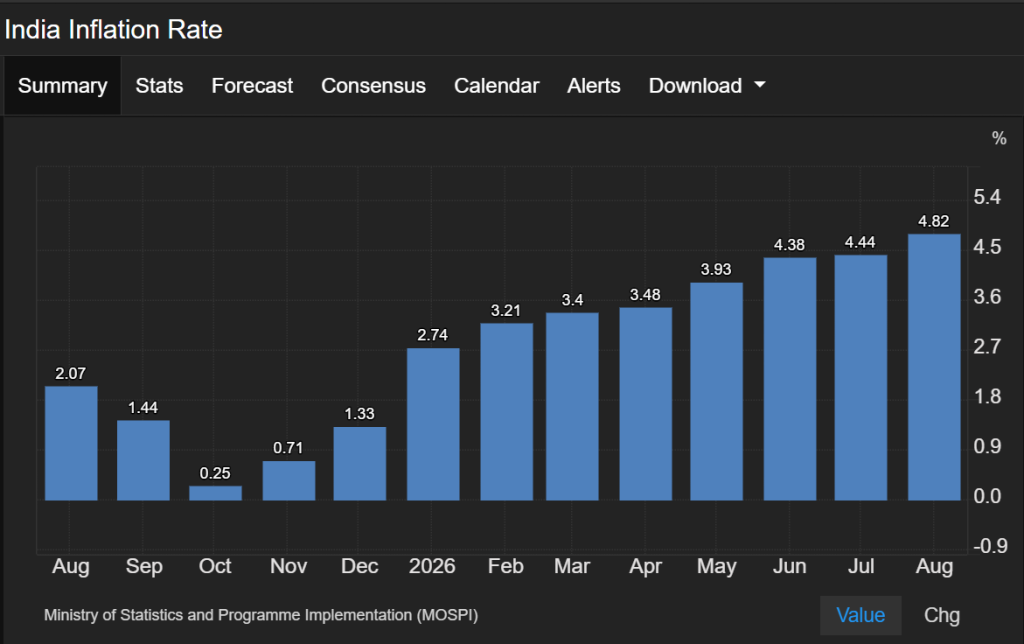Click the 5.4 y-axis tick label
The height and width of the screenshot is (644, 1024).
987,197
